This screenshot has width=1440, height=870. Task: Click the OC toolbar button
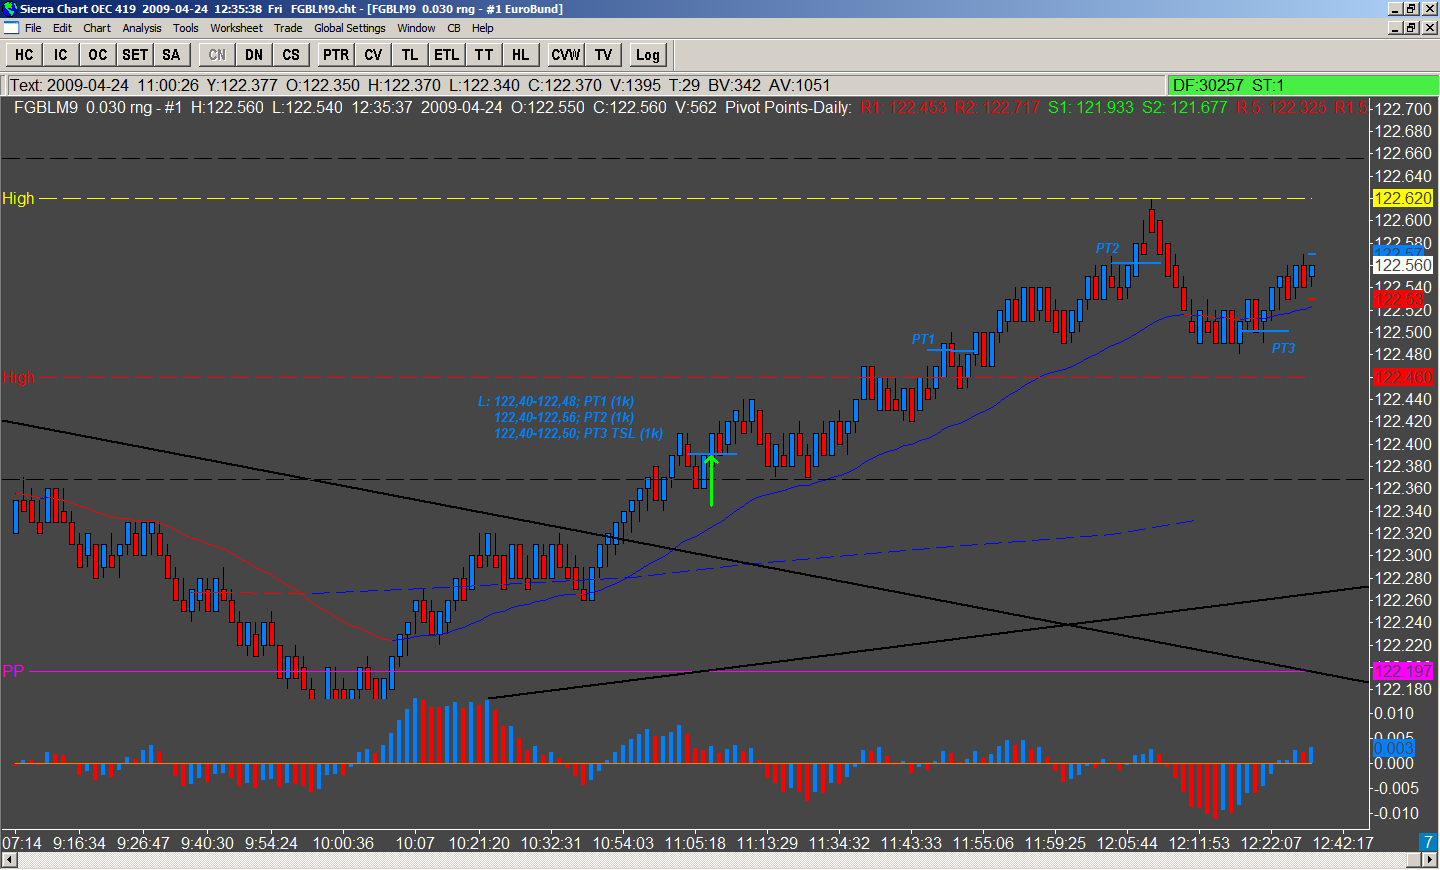[98, 55]
